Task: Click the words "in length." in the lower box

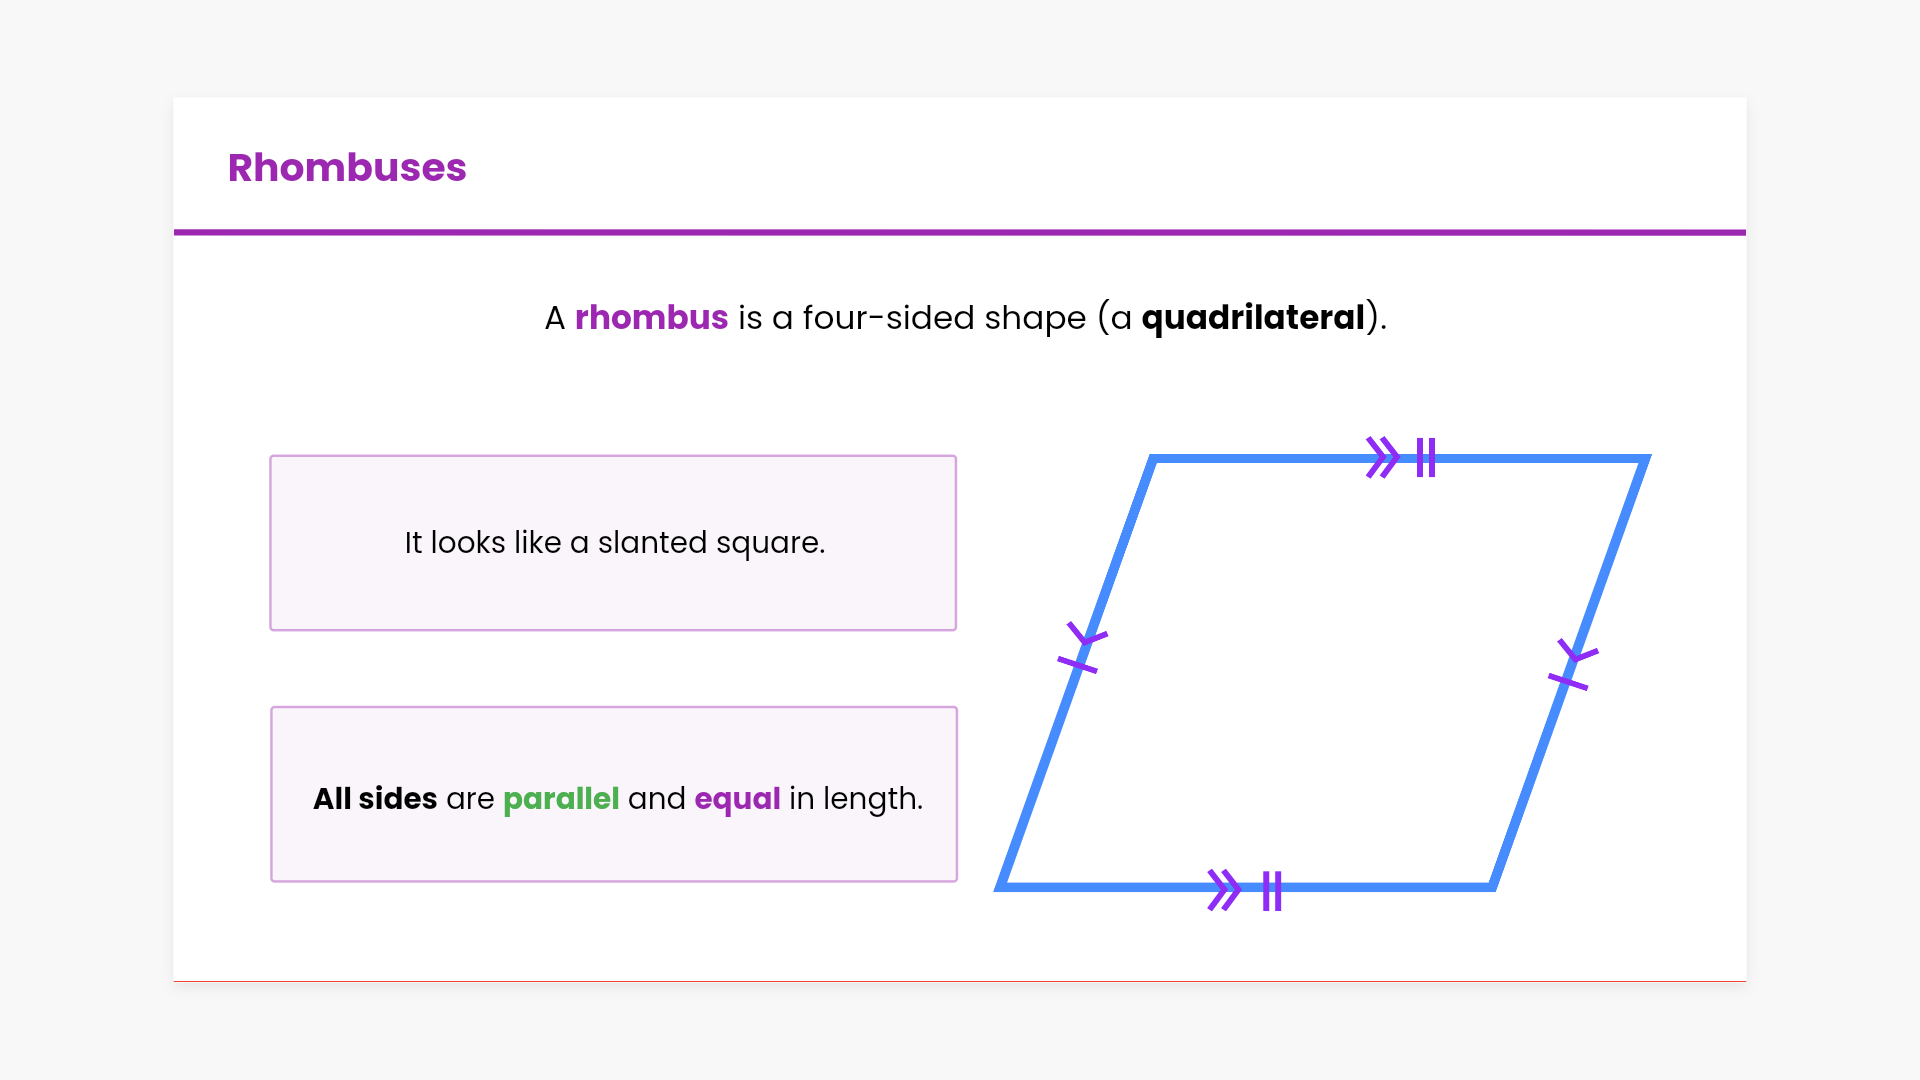Action: (855, 799)
